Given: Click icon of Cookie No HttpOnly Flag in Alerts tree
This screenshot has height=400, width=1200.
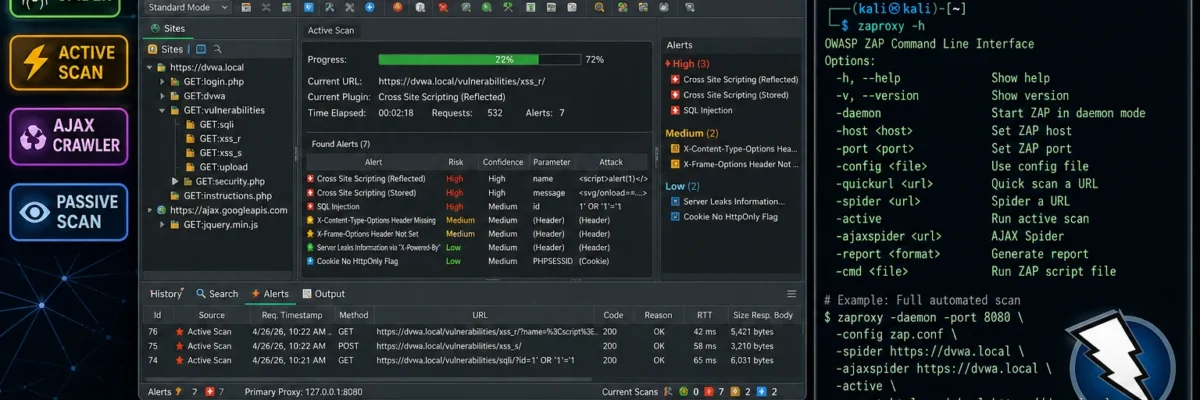Looking at the screenshot, I should pos(675,216).
